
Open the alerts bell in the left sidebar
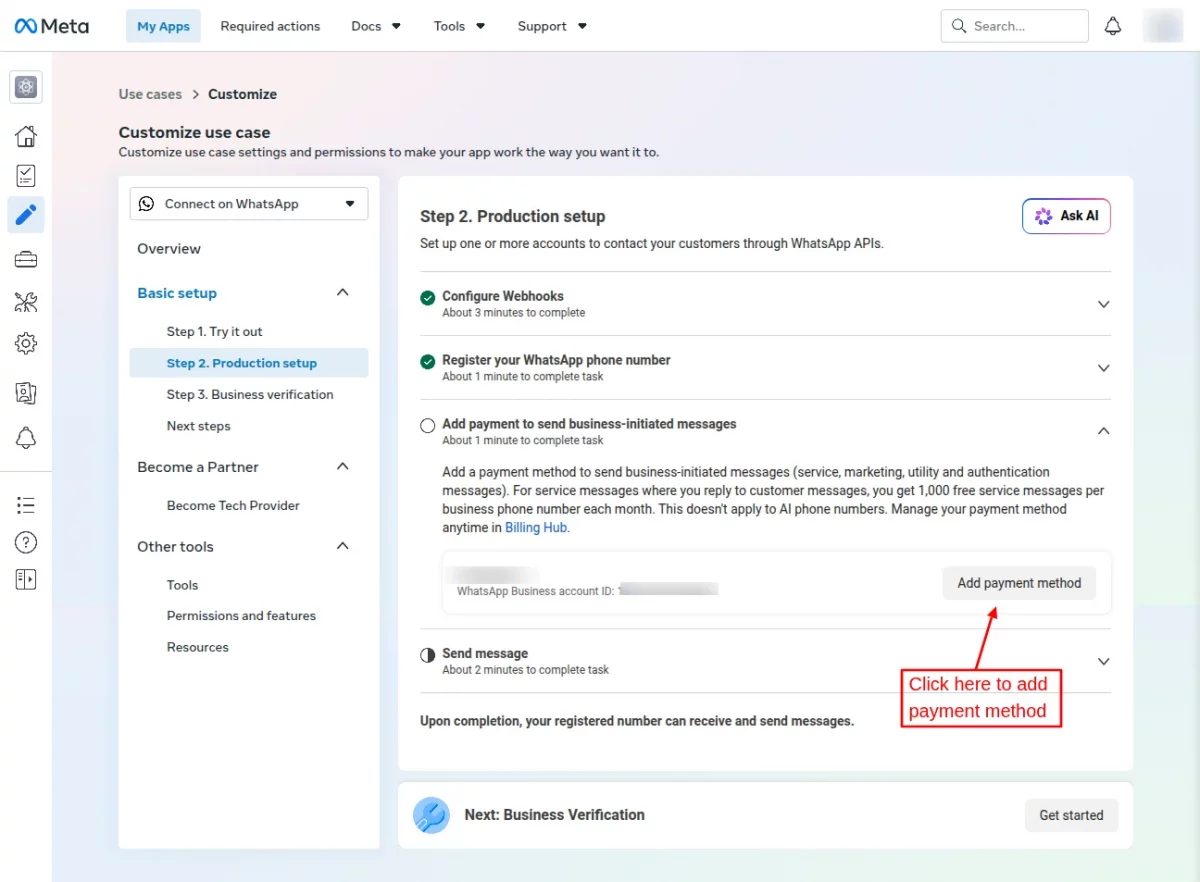tap(26, 437)
